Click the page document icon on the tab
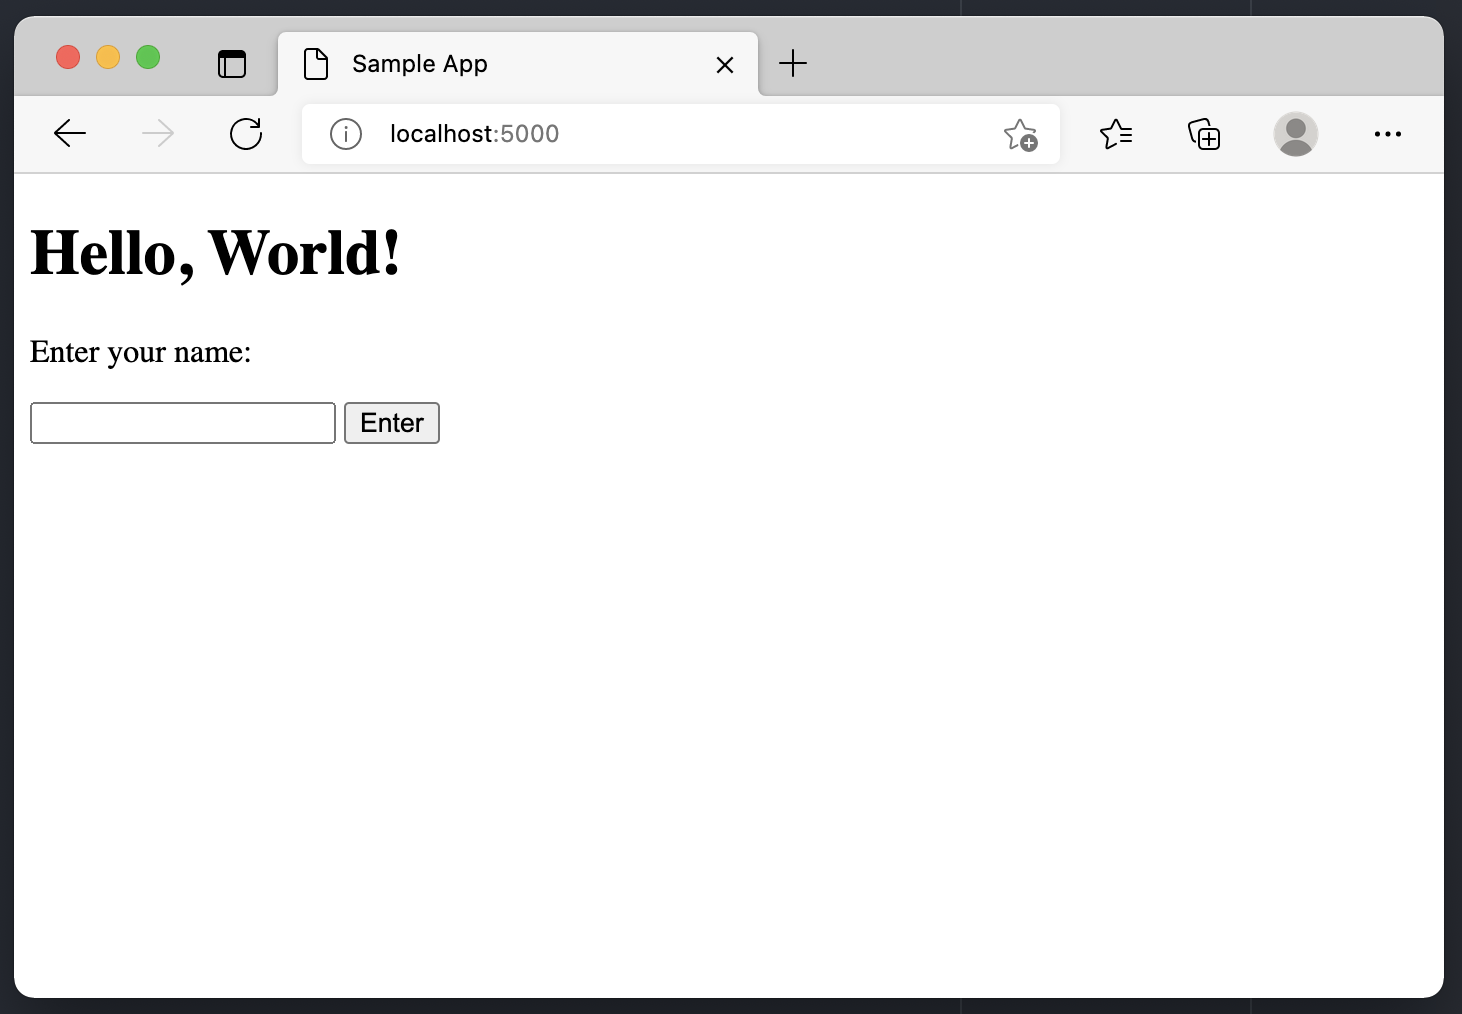This screenshot has width=1462, height=1014. tap(316, 63)
